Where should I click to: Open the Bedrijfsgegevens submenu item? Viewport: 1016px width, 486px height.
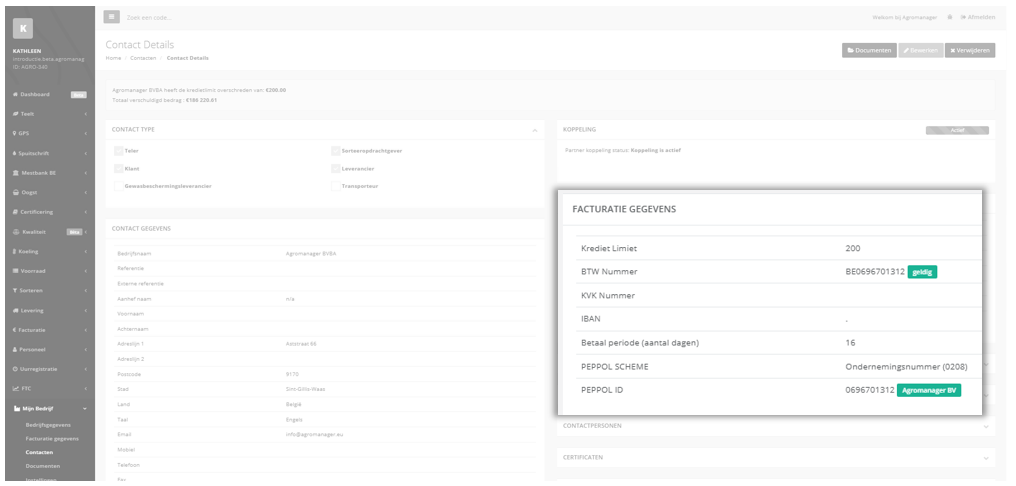coord(48,425)
